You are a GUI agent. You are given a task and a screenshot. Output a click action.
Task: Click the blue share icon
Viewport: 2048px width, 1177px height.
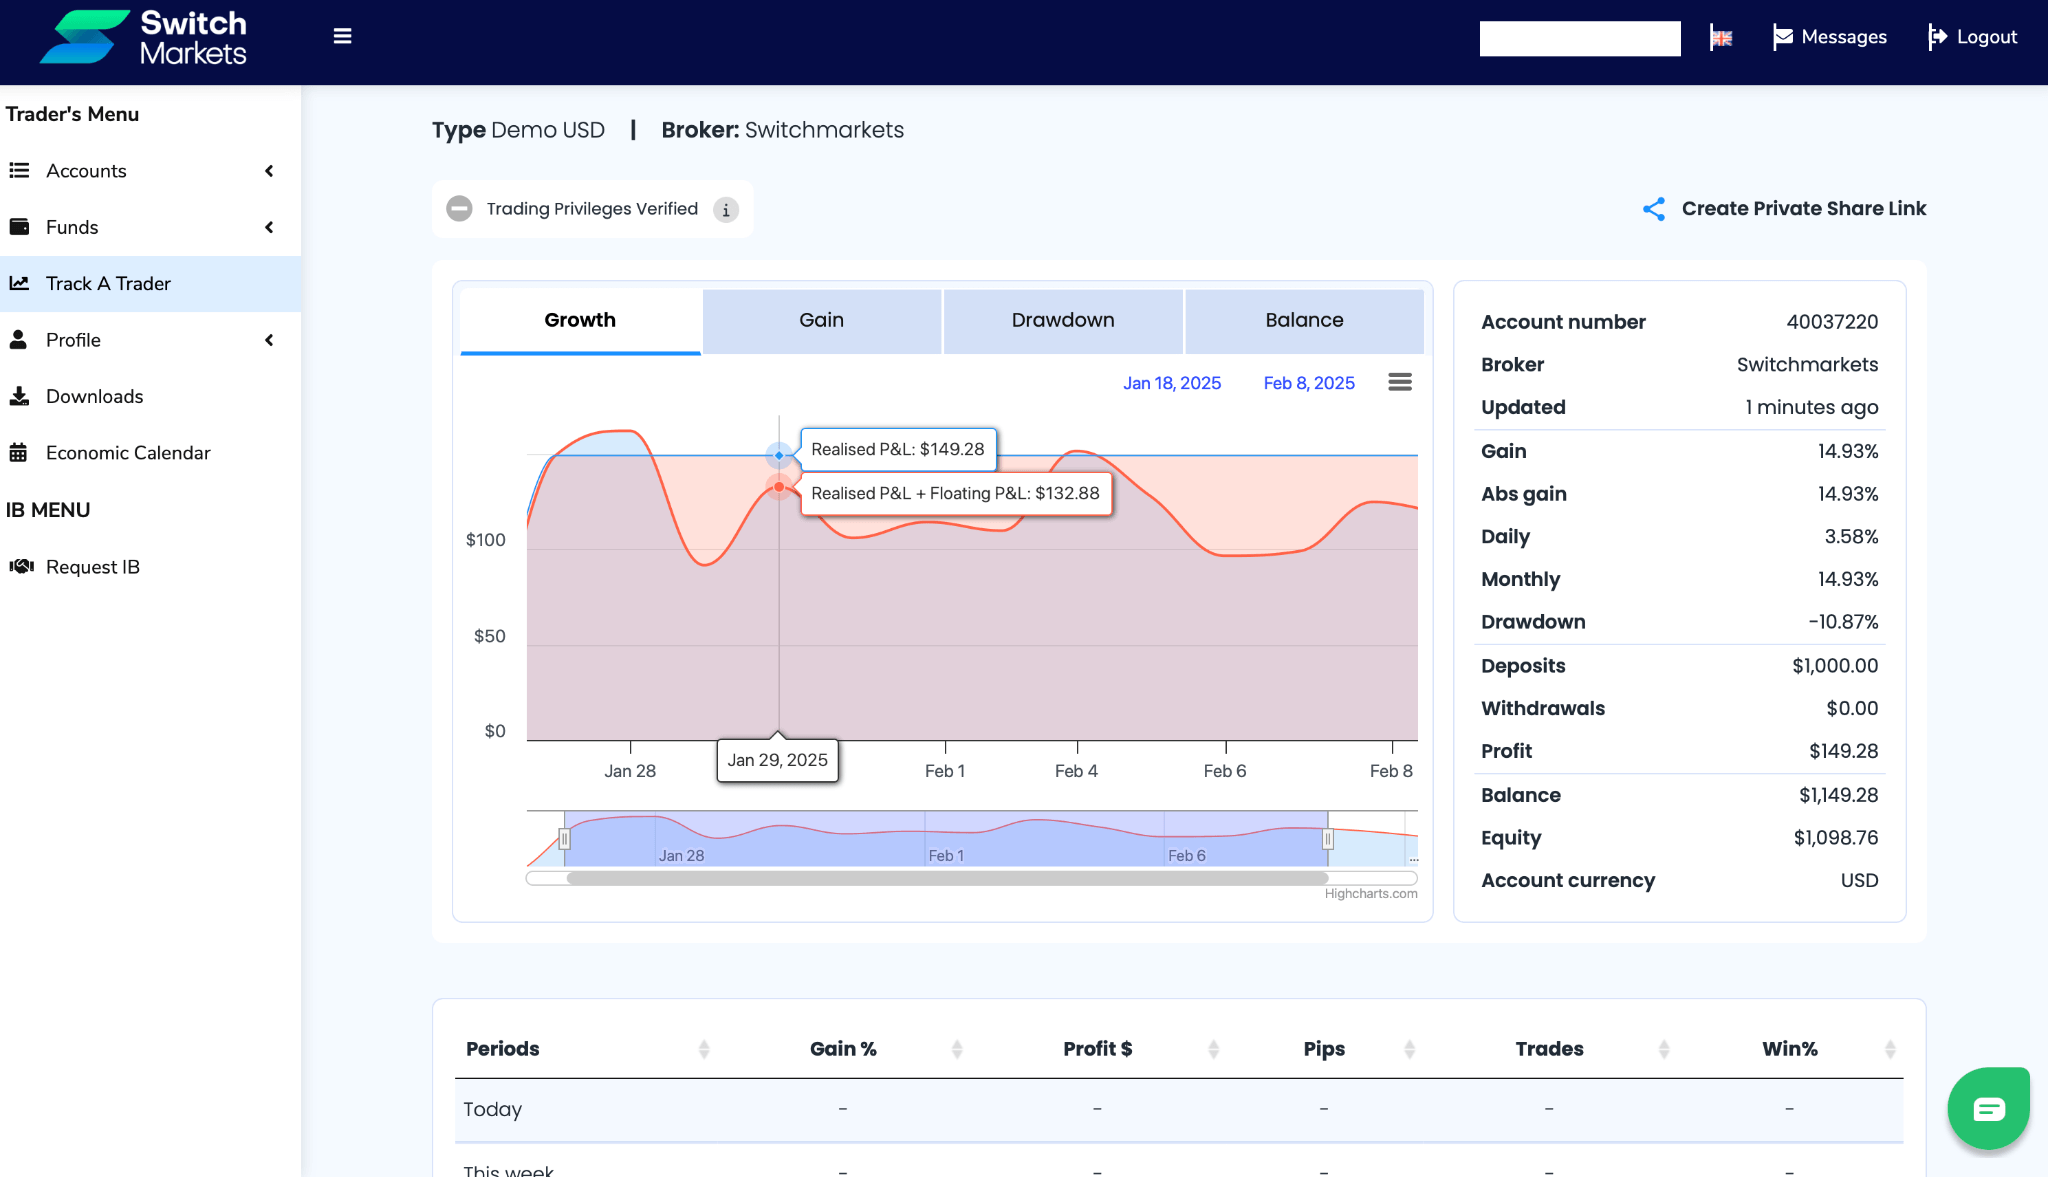1654,208
